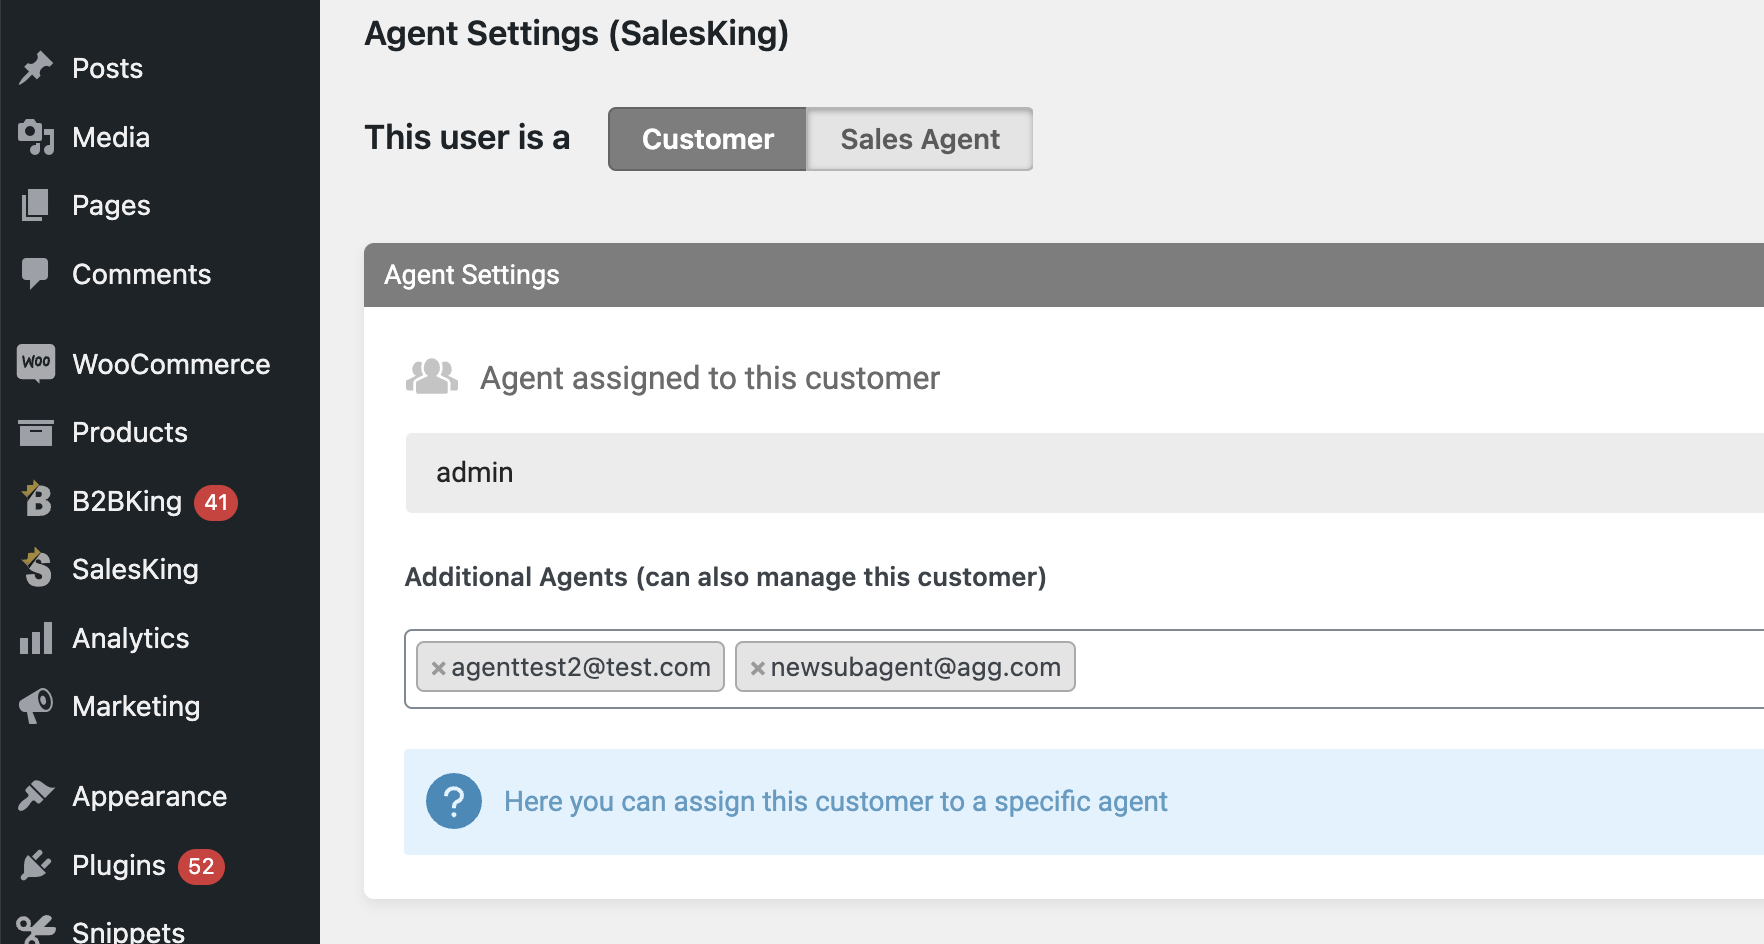Open the Comments menu
1764x944 pixels.
[141, 274]
